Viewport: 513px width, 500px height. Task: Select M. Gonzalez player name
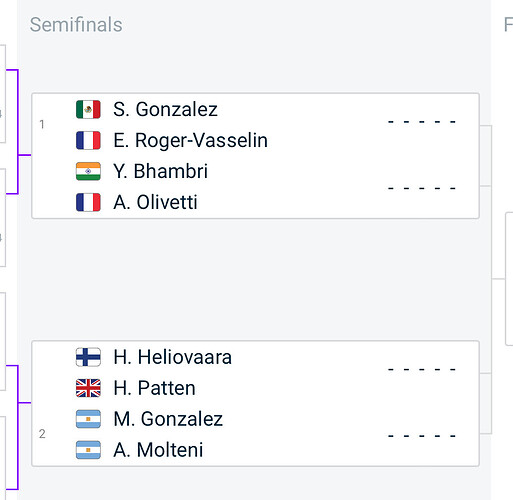168,419
